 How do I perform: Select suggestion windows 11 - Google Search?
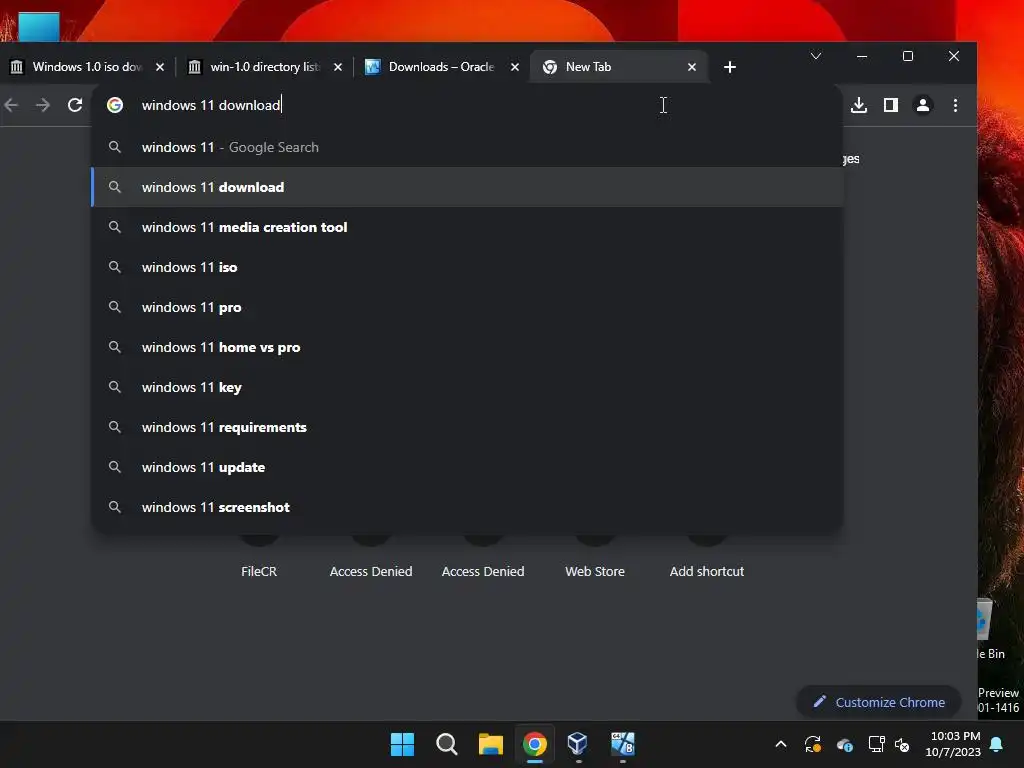click(467, 148)
